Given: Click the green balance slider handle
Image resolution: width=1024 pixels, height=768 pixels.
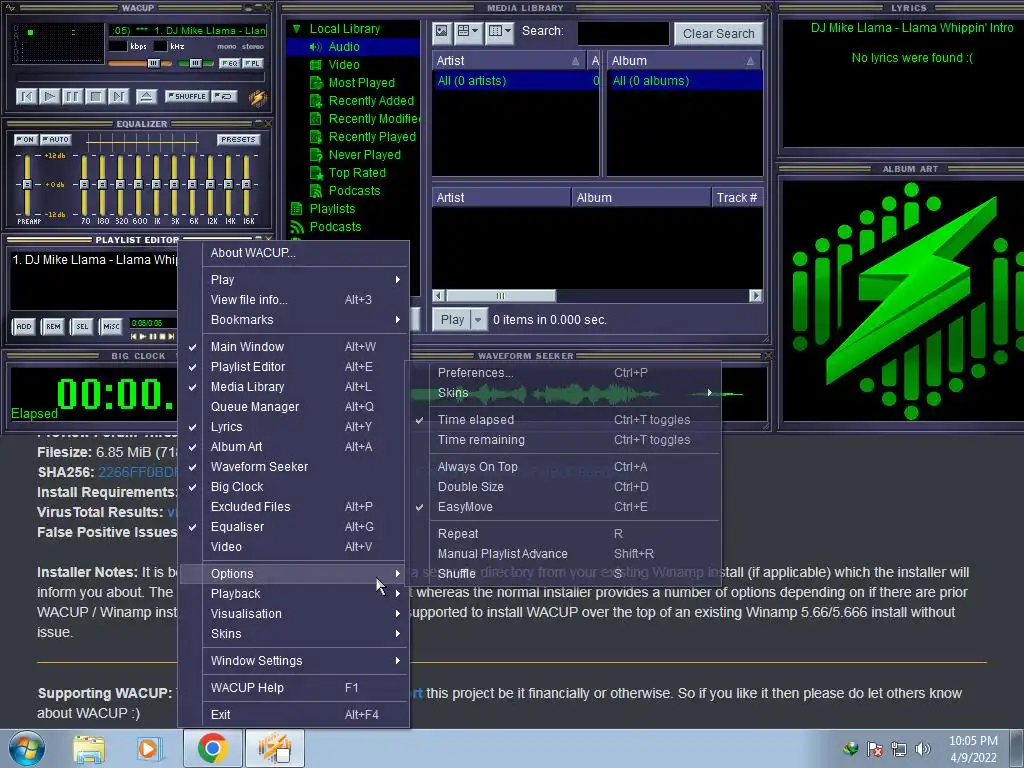Looking at the screenshot, I should click(x=195, y=63).
